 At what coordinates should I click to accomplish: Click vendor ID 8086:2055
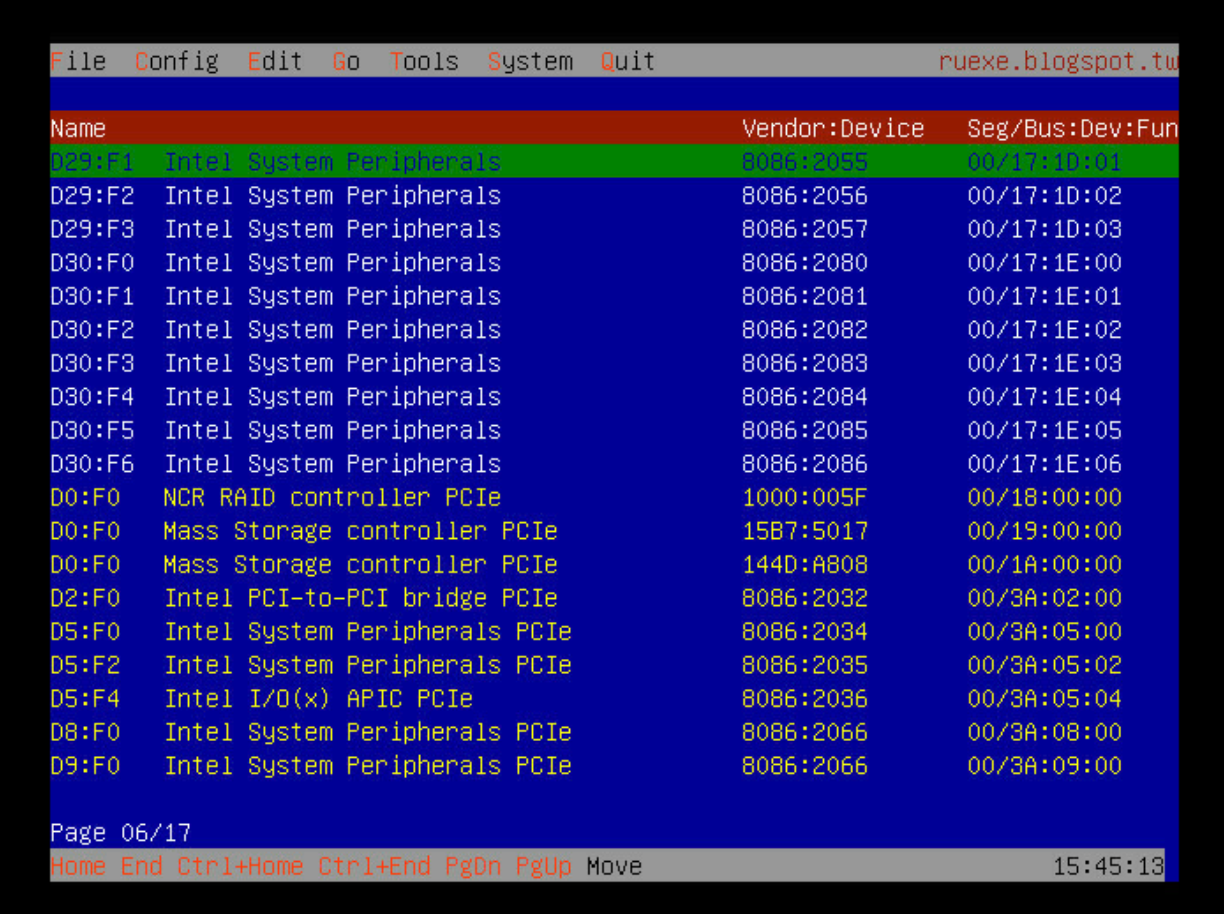coord(805,161)
